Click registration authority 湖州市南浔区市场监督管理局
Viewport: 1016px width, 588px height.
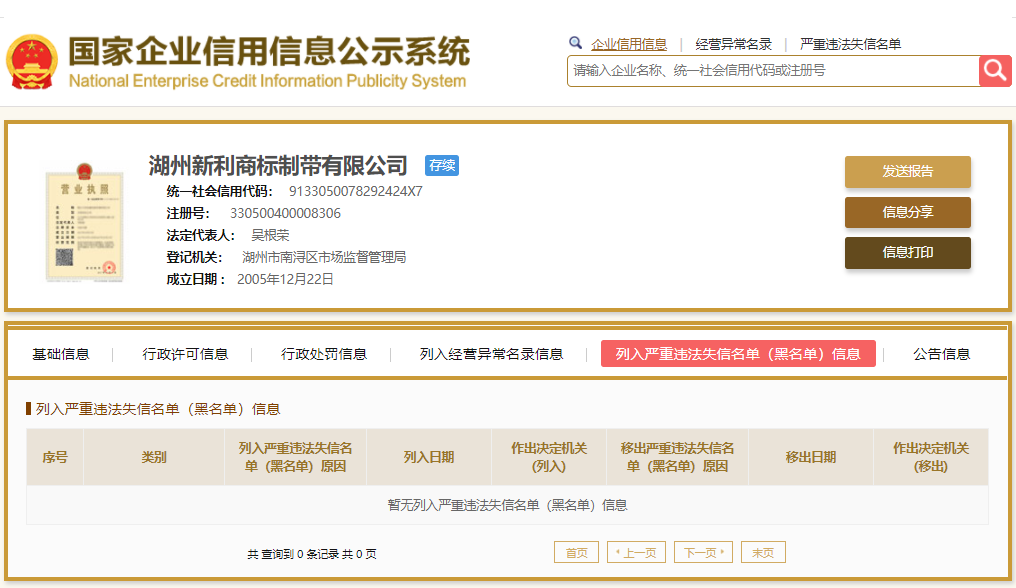coord(324,257)
